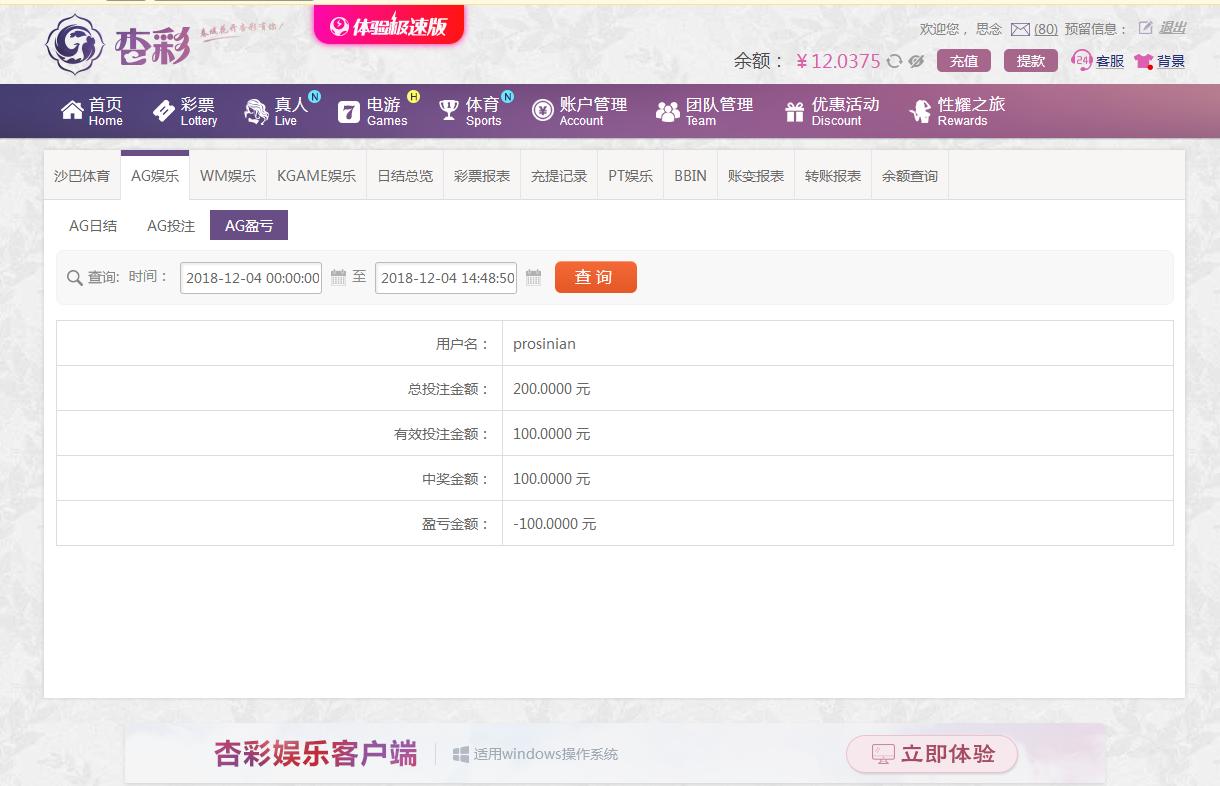Switch to the PT娱乐 tab
The width and height of the screenshot is (1220, 786).
click(631, 176)
